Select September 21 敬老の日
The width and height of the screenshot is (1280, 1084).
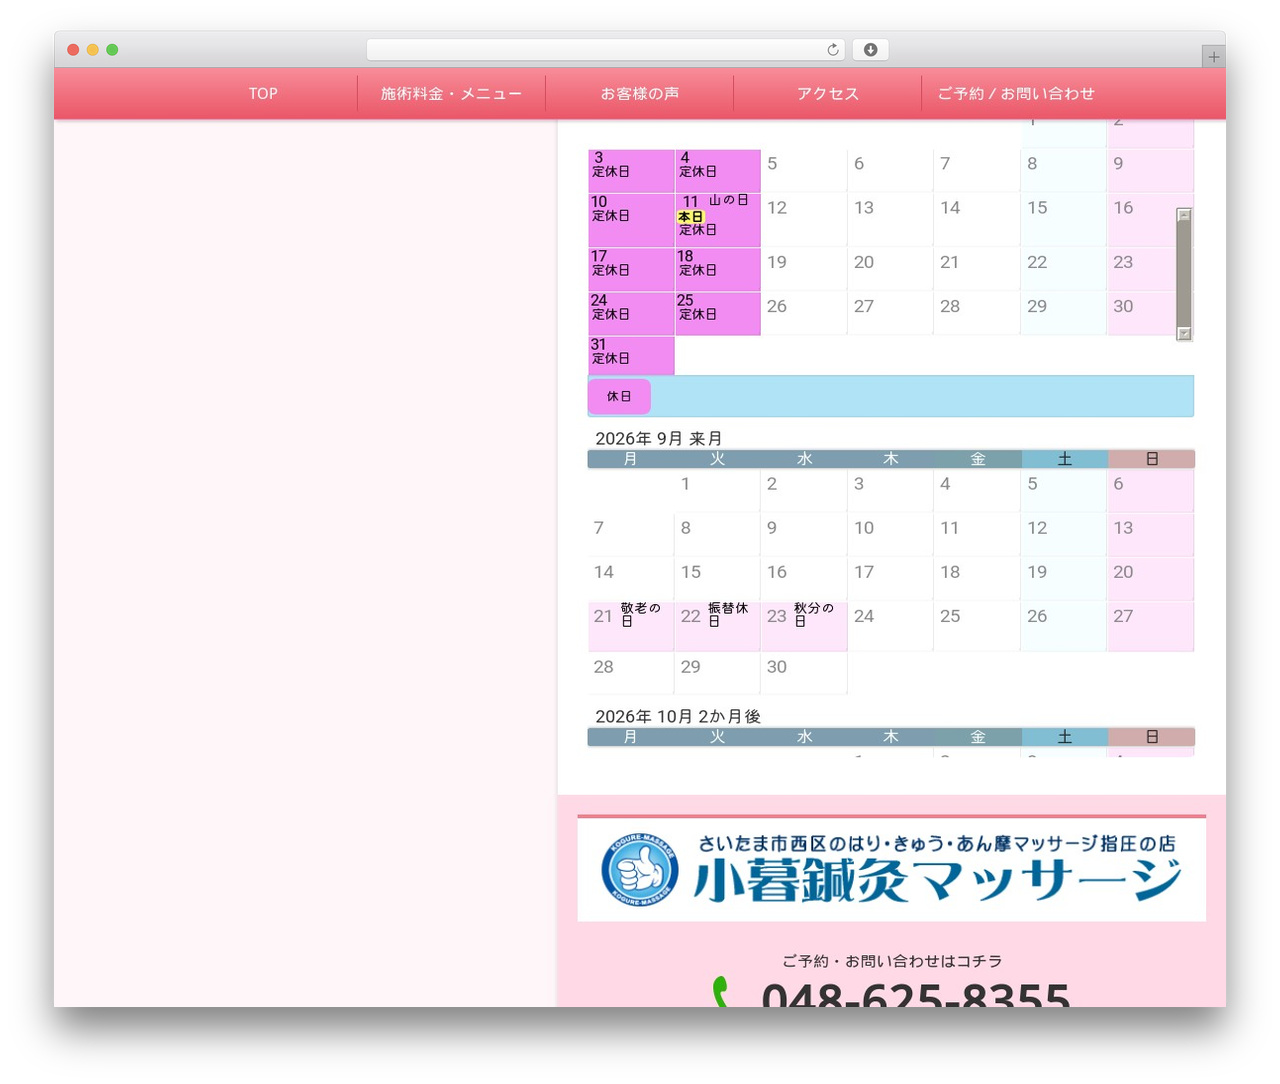(x=631, y=626)
